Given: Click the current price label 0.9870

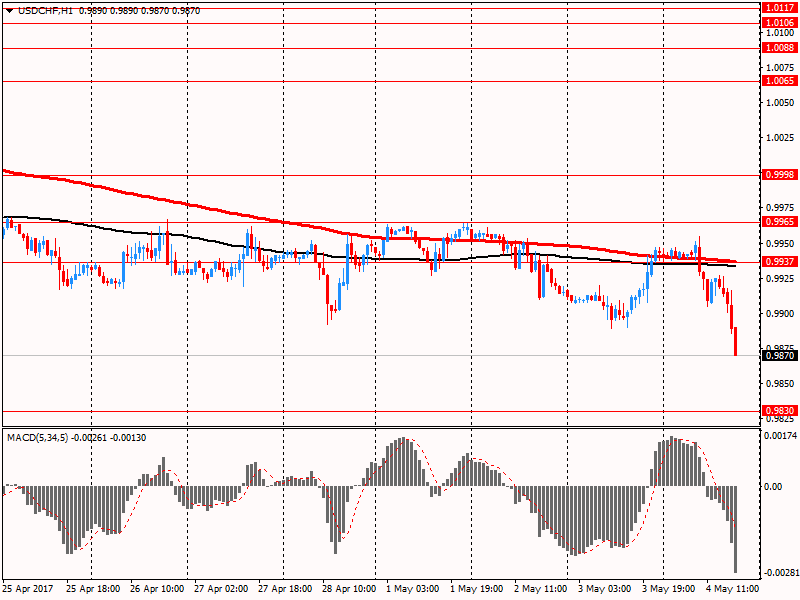Looking at the screenshot, I should tap(780, 355).
